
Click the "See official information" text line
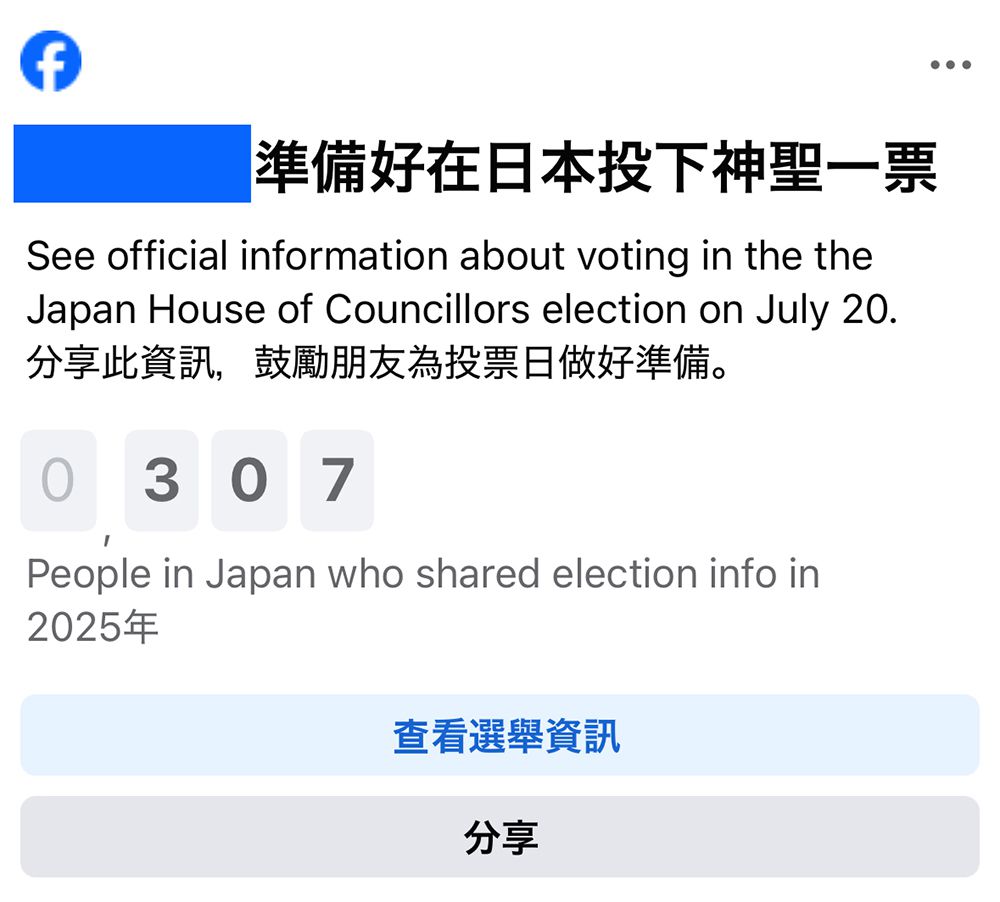(x=449, y=256)
